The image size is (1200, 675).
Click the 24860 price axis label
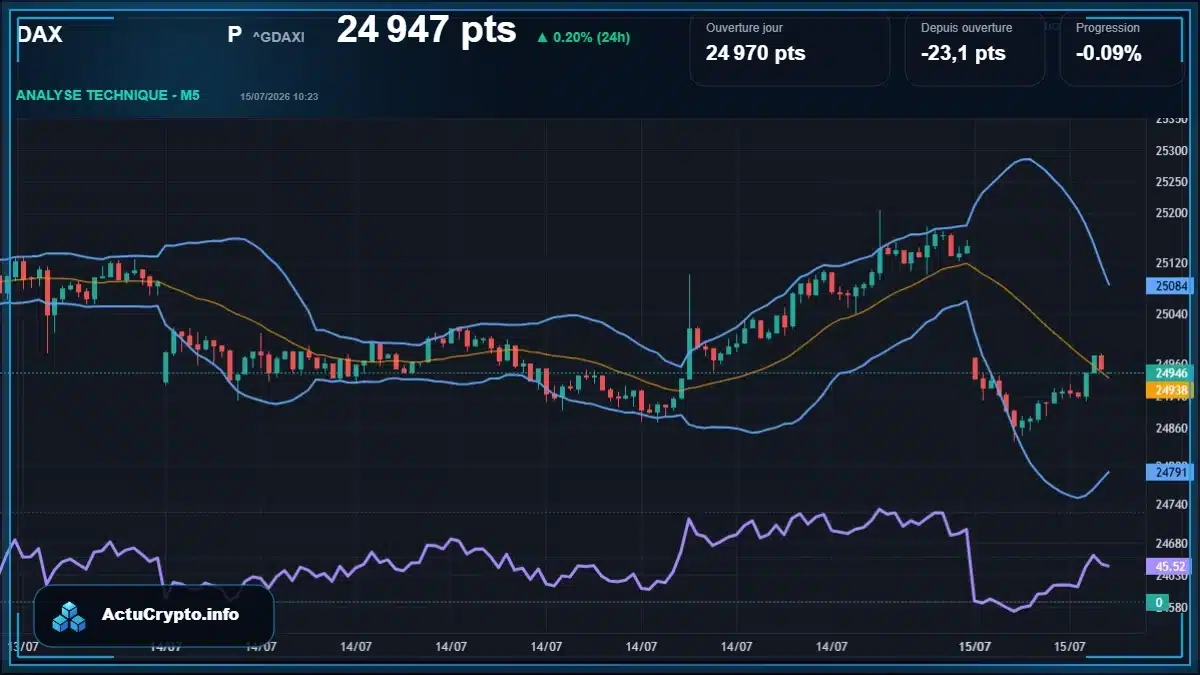(1171, 428)
